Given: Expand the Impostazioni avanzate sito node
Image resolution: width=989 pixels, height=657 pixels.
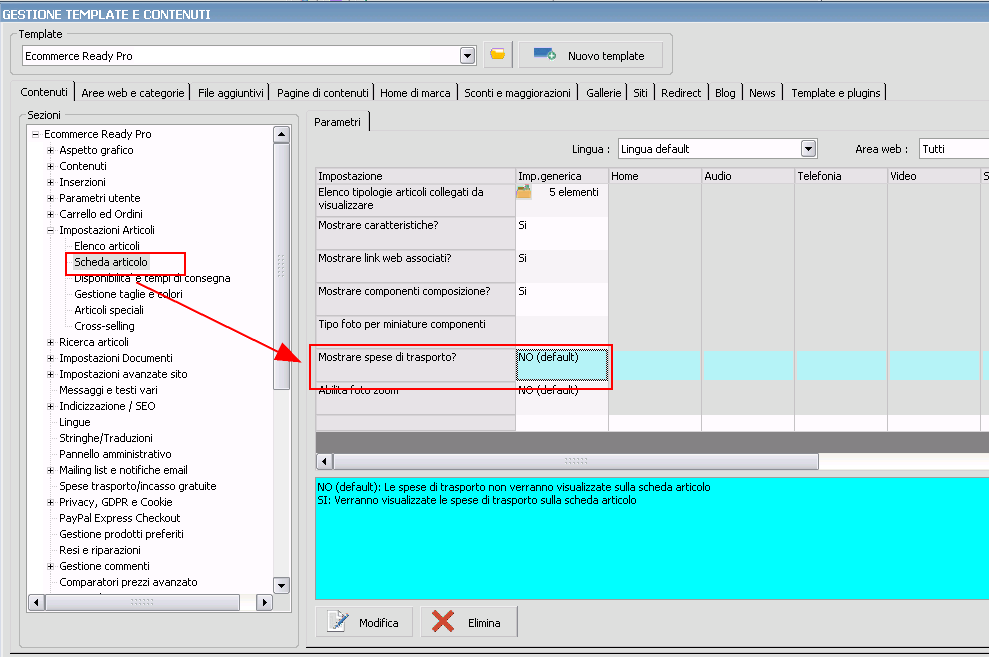Looking at the screenshot, I should coord(50,375).
